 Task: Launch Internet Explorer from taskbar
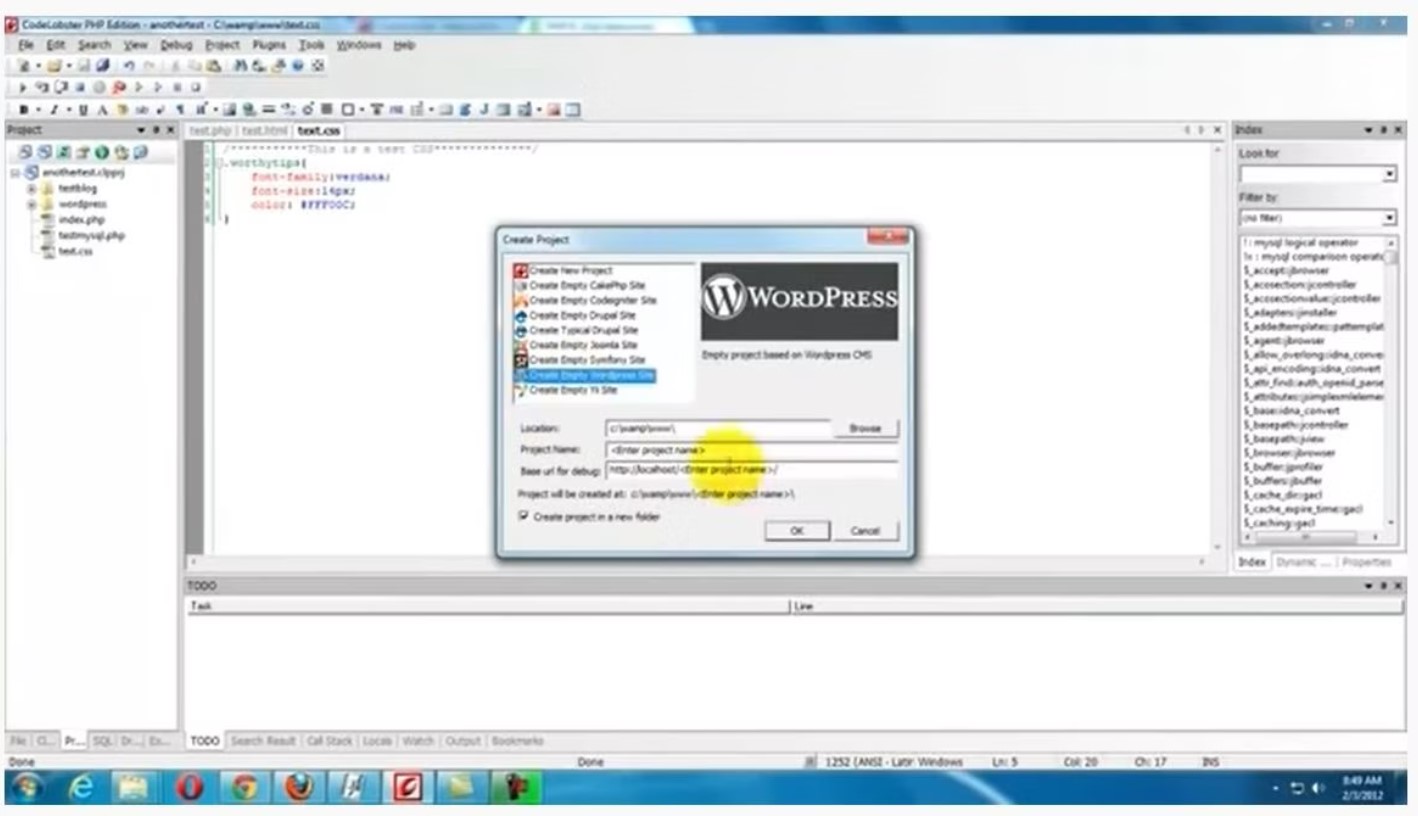(81, 788)
